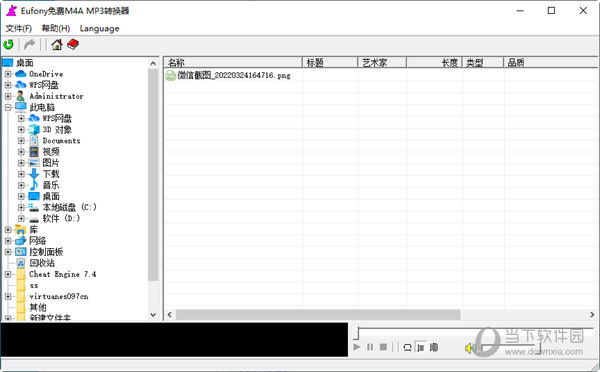Select the virtuanes097cn folder
600x372 pixels.
[59, 296]
